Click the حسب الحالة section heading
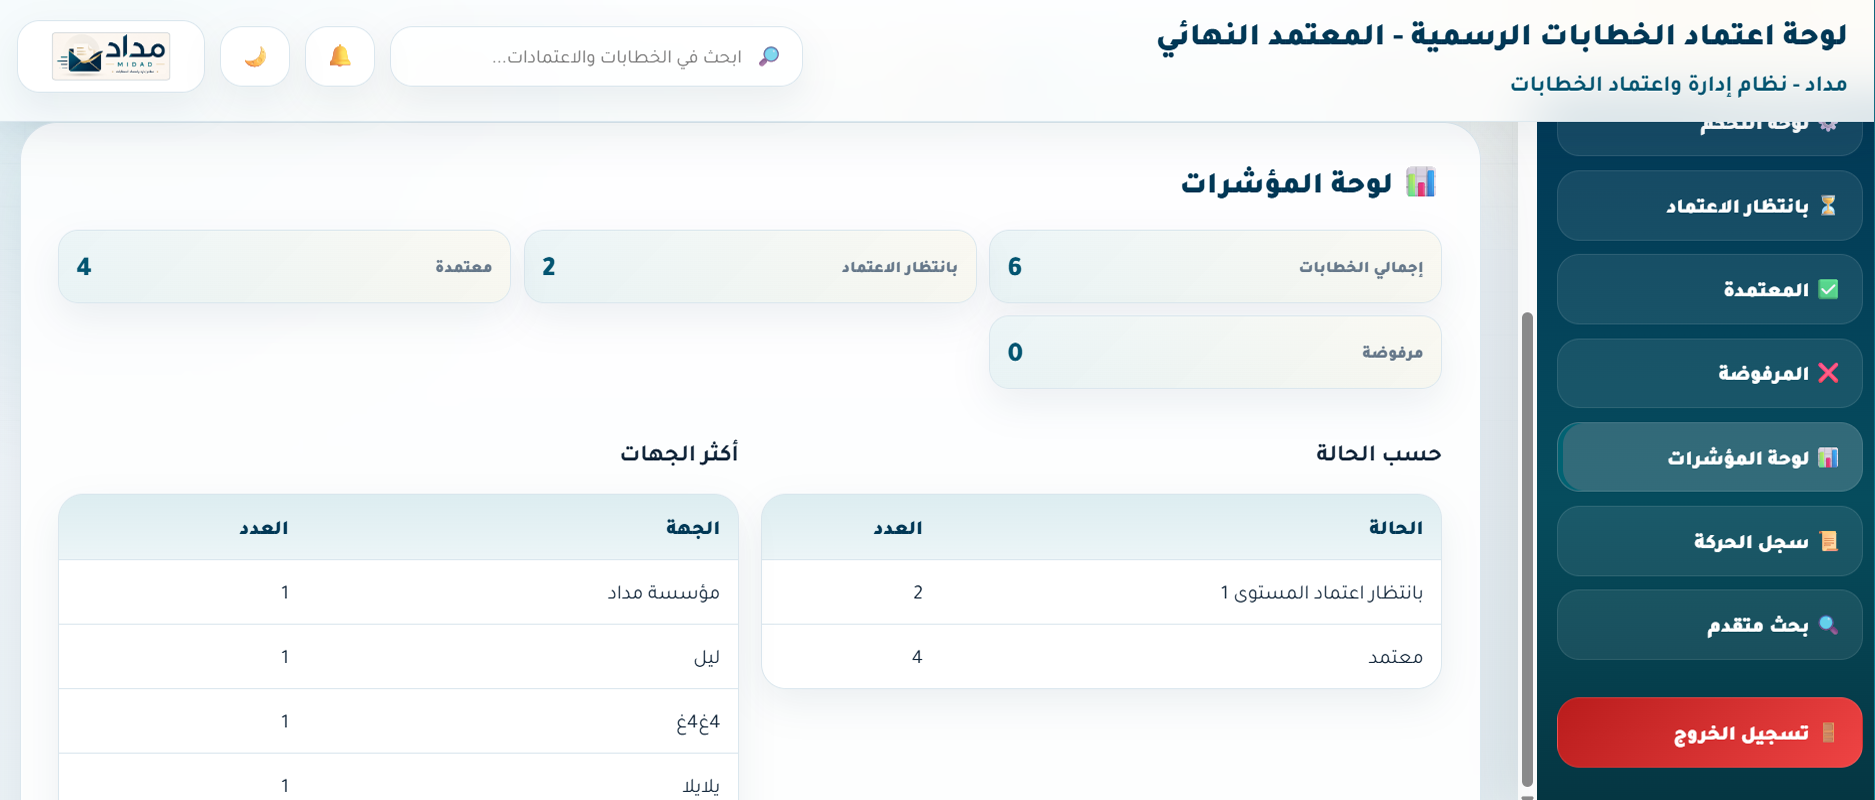This screenshot has height=800, width=1875. 1378,454
